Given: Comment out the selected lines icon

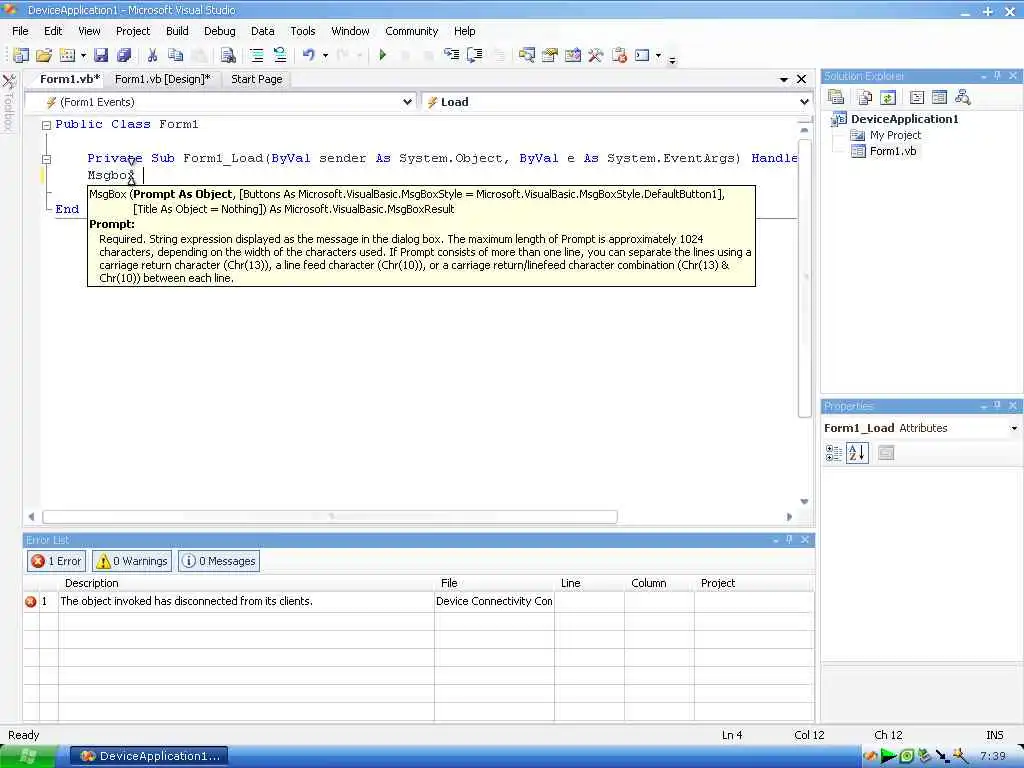Looking at the screenshot, I should [x=257, y=56].
